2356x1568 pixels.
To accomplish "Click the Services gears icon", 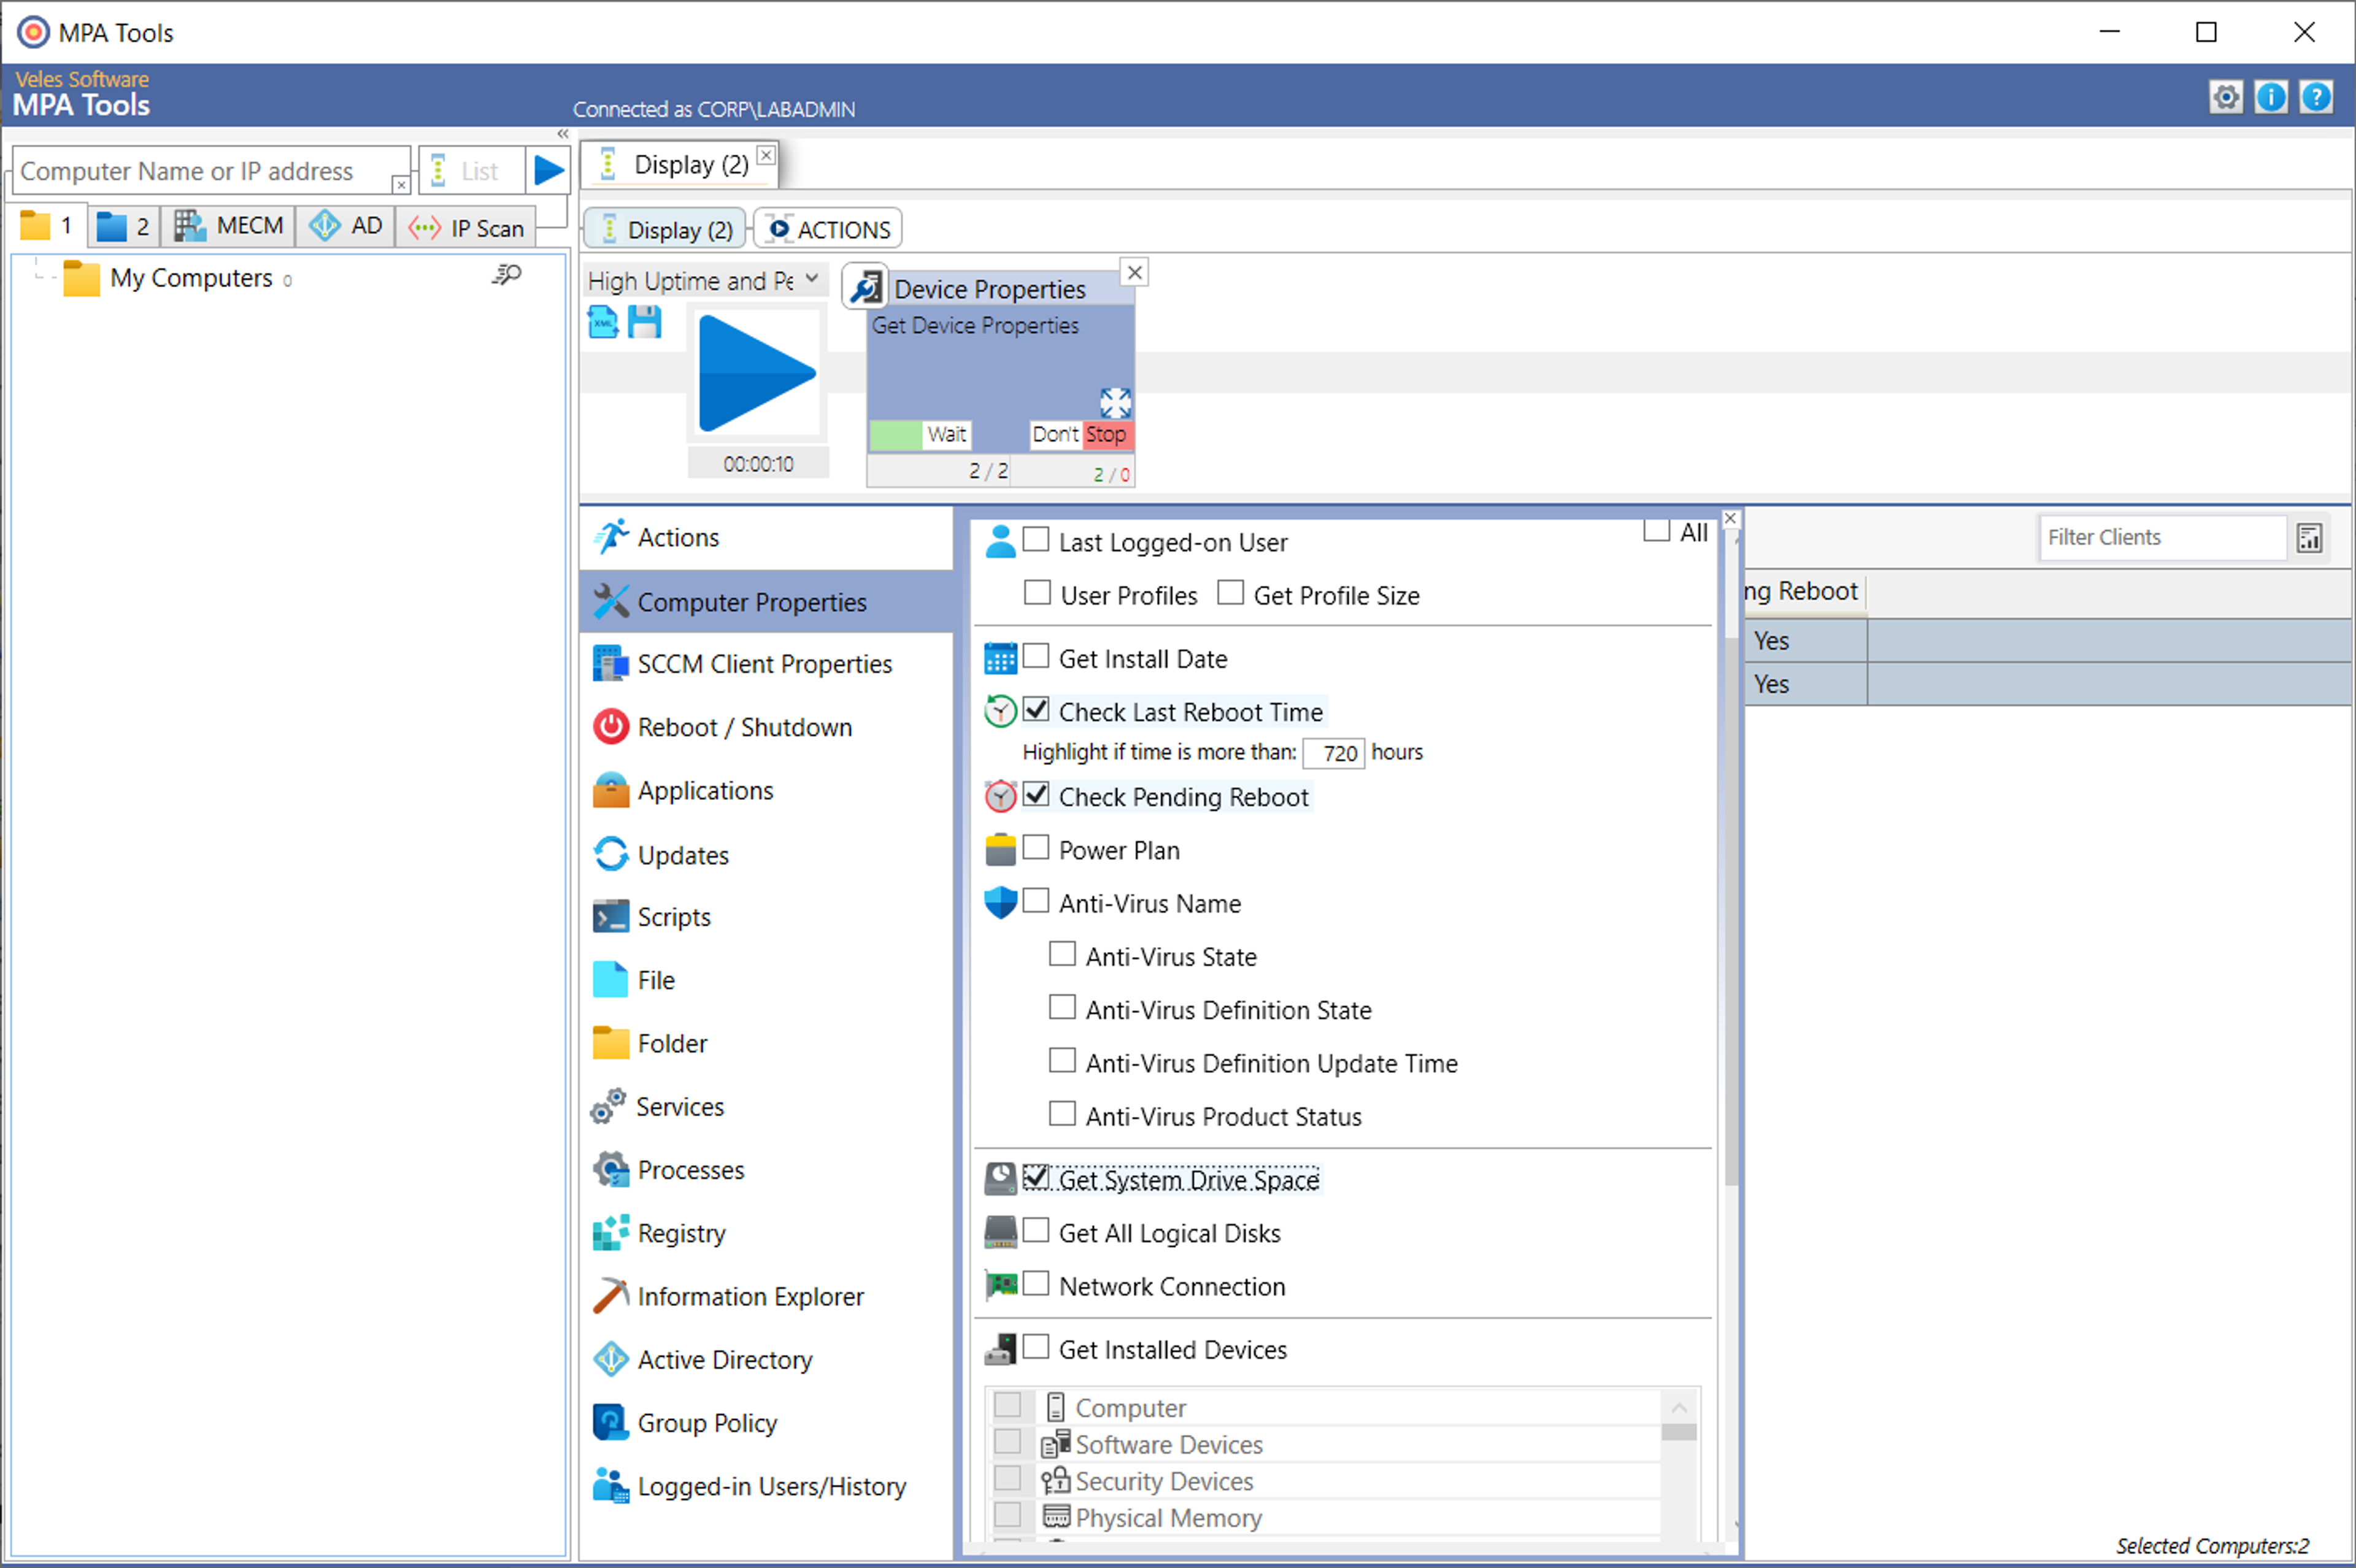I will [608, 1106].
